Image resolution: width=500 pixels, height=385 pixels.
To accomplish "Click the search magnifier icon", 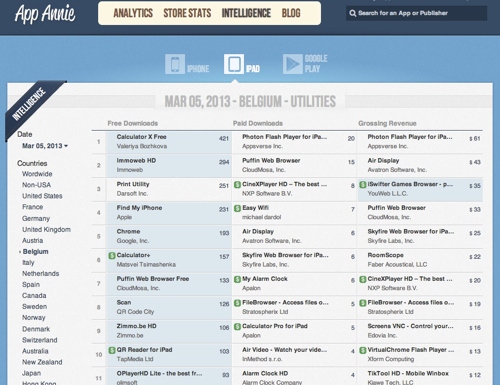I will click(353, 13).
